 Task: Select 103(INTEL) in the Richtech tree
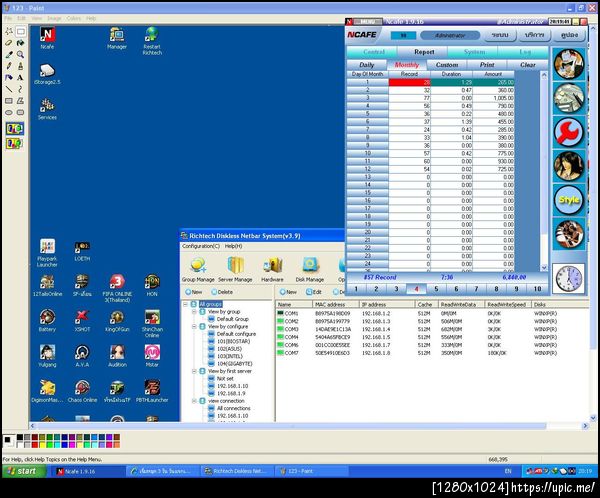tap(230, 356)
